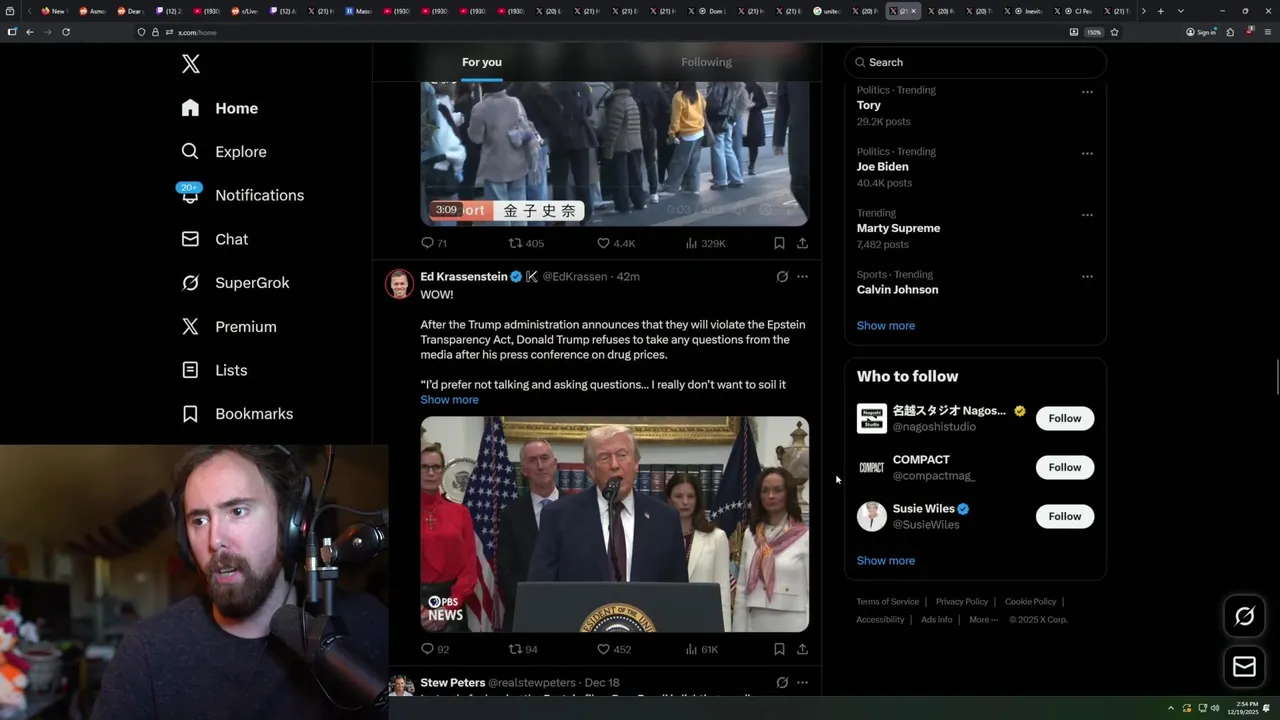The height and width of the screenshot is (720, 1280).
Task: Open Ed Krassenstein's profile picture
Action: pos(400,284)
